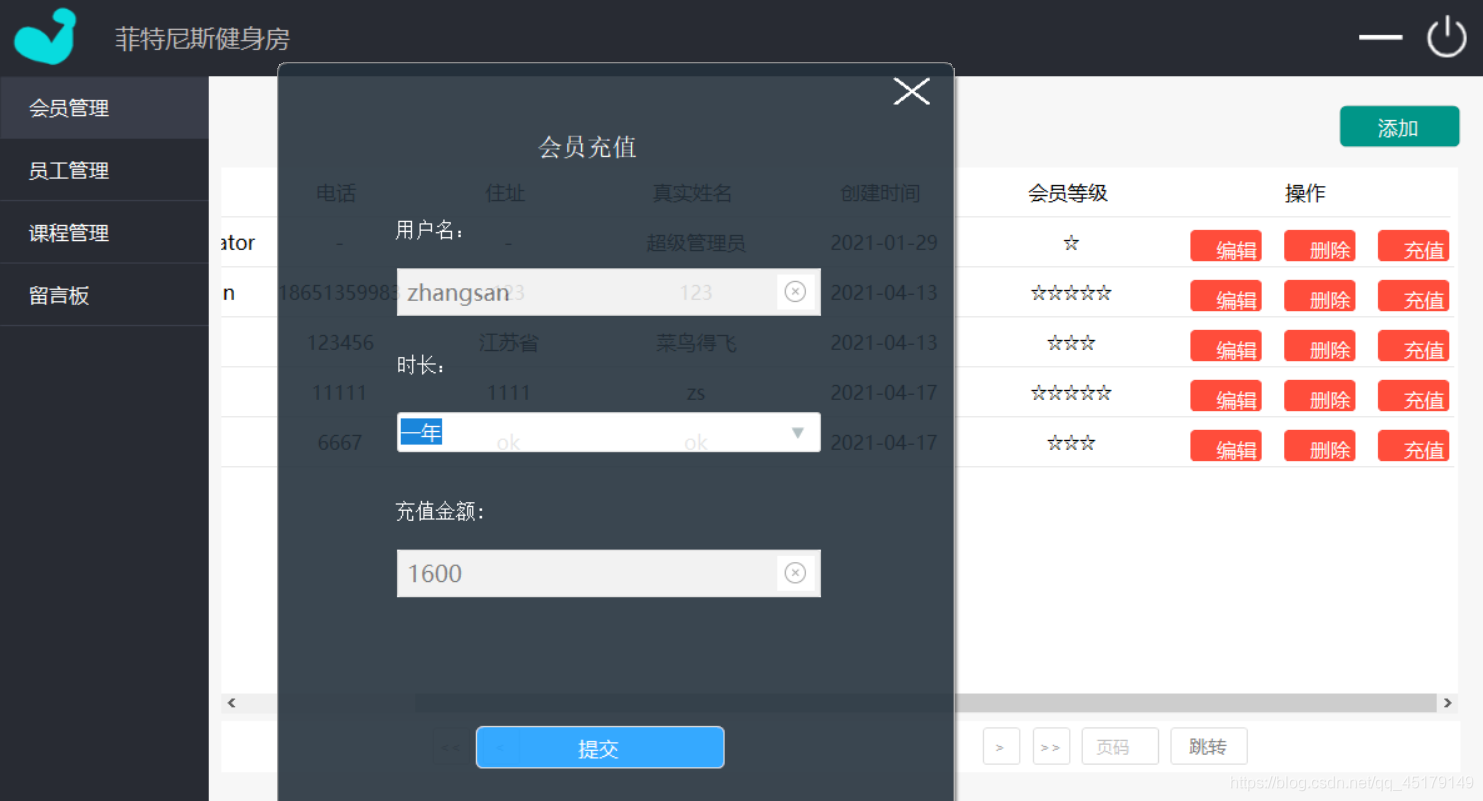Click 充值 in the 6667 row
Image resolution: width=1483 pixels, height=801 pixels.
[x=1414, y=447]
